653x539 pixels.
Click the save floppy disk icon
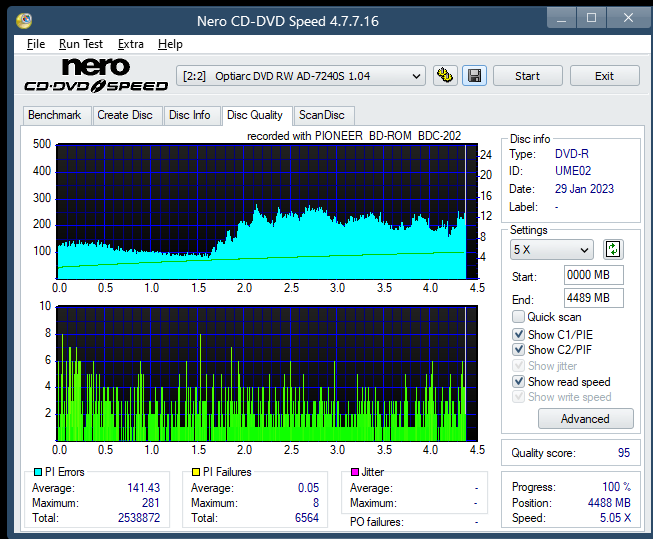pos(474,76)
